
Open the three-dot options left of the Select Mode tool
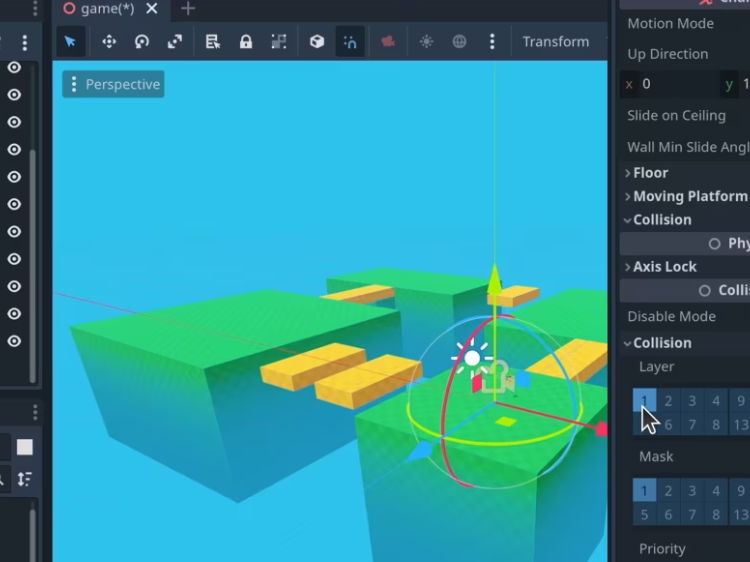[25, 42]
